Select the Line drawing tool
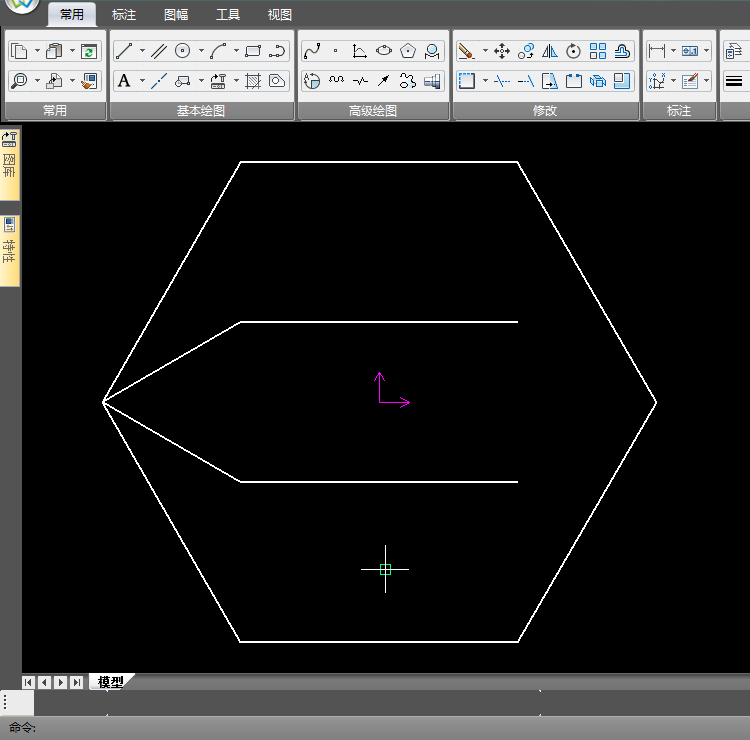Image resolution: width=750 pixels, height=740 pixels. [124, 51]
